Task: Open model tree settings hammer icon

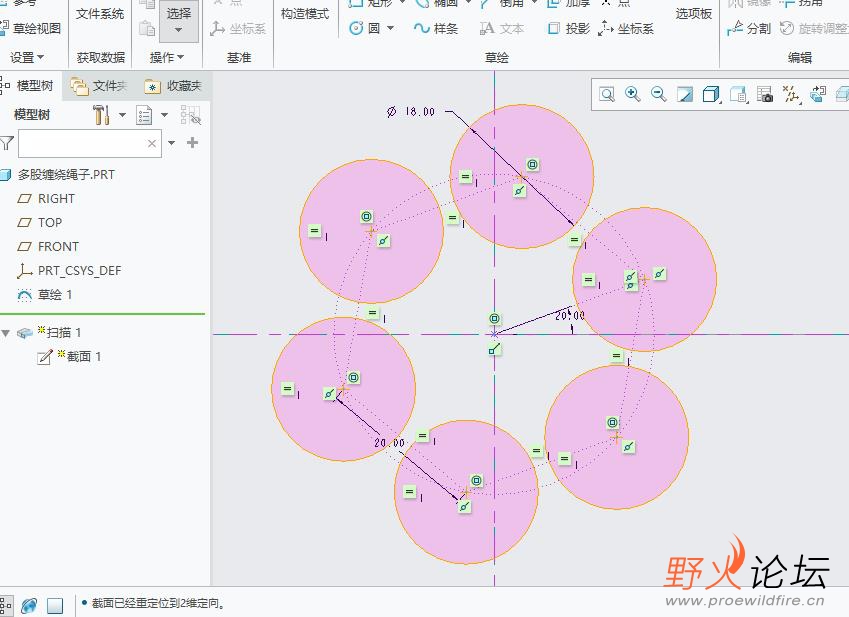Action: pos(101,115)
